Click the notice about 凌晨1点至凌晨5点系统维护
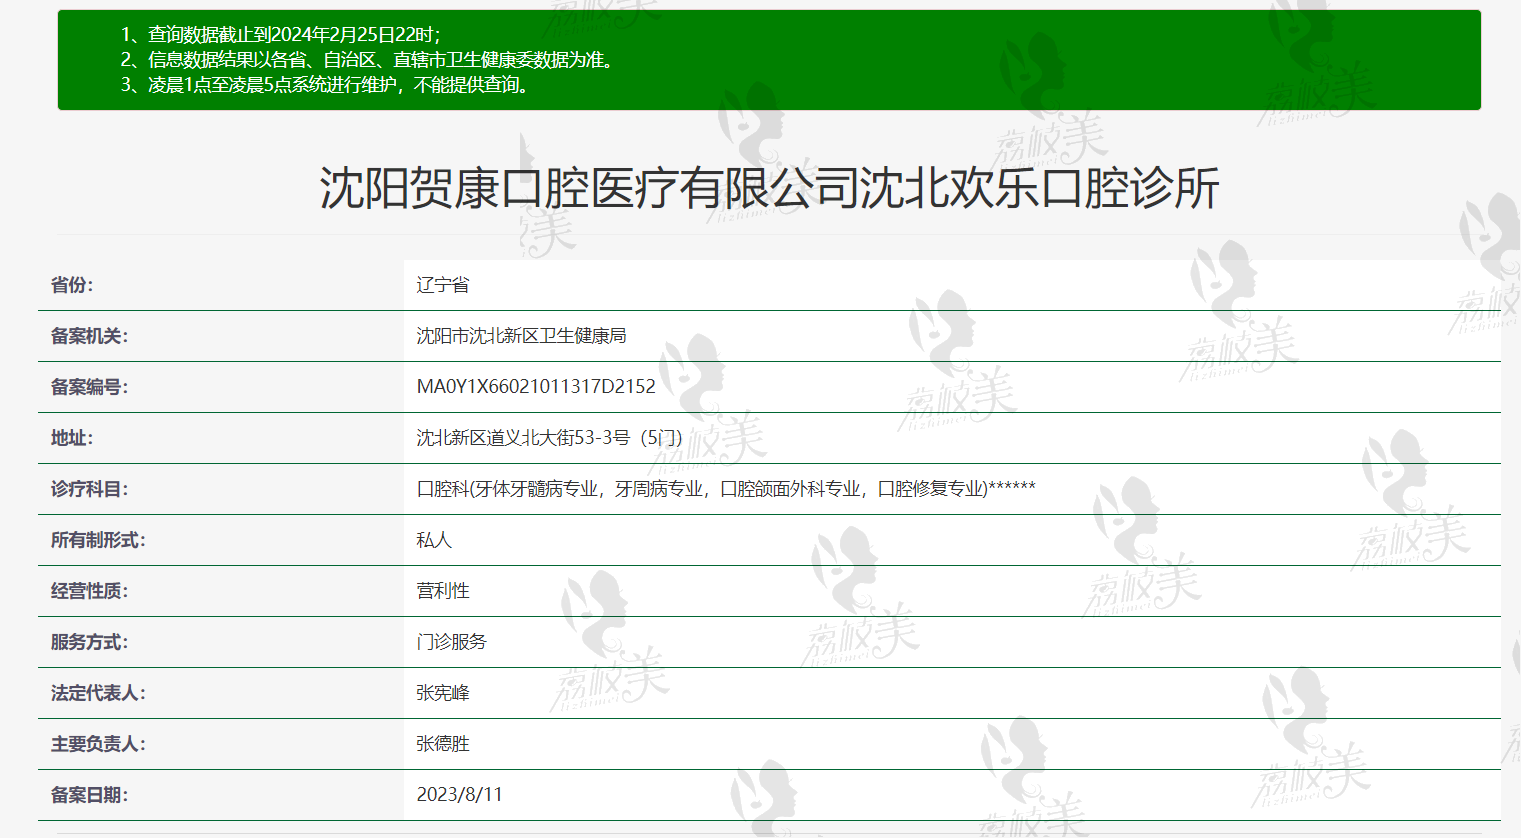1521x838 pixels. click(x=326, y=85)
